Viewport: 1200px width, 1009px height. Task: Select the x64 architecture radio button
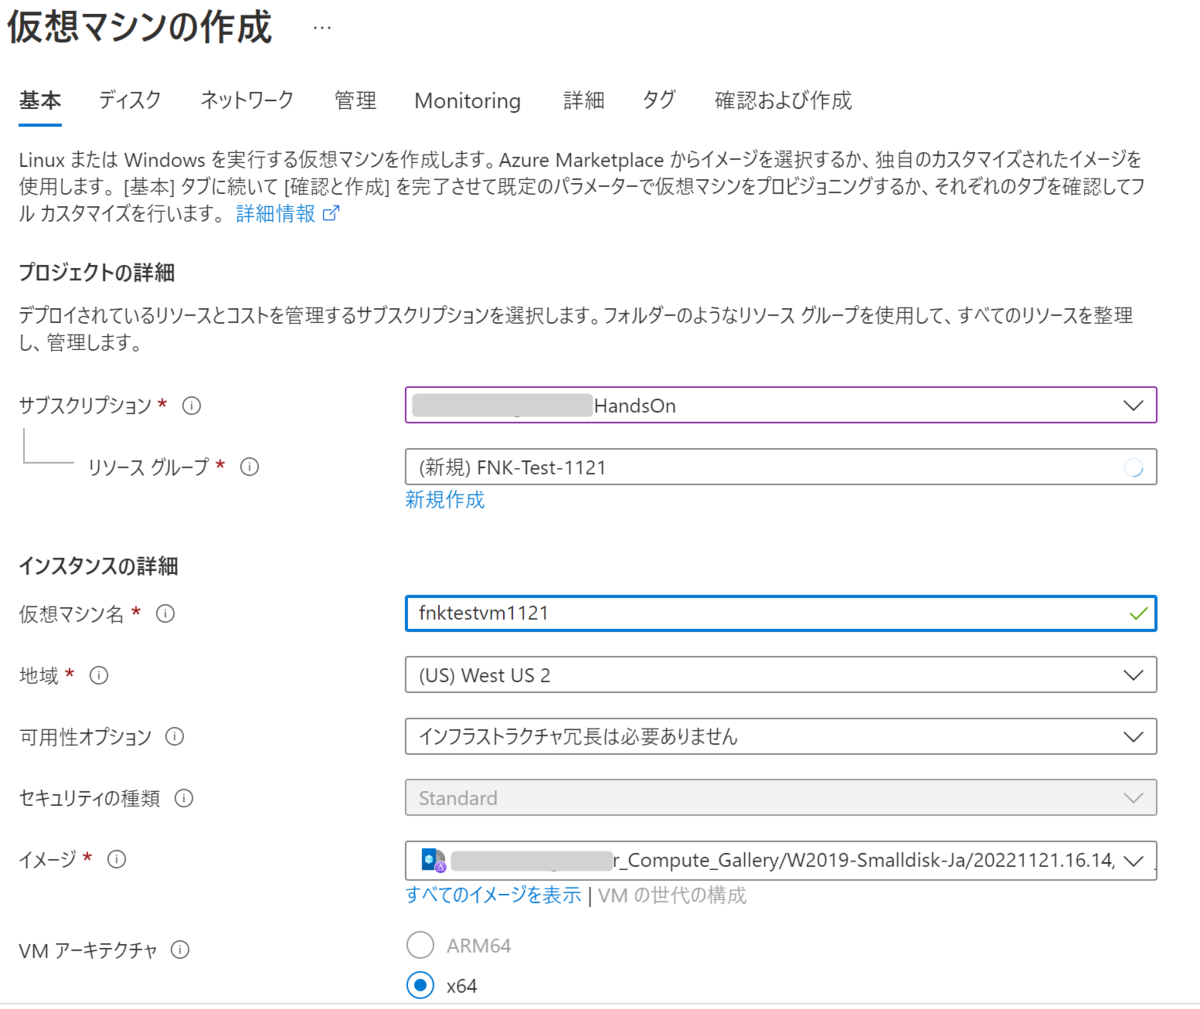(420, 985)
